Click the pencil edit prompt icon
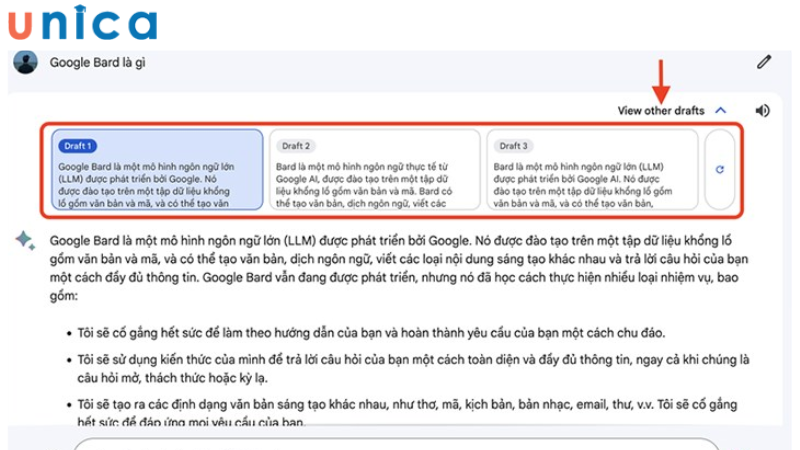 point(764,62)
